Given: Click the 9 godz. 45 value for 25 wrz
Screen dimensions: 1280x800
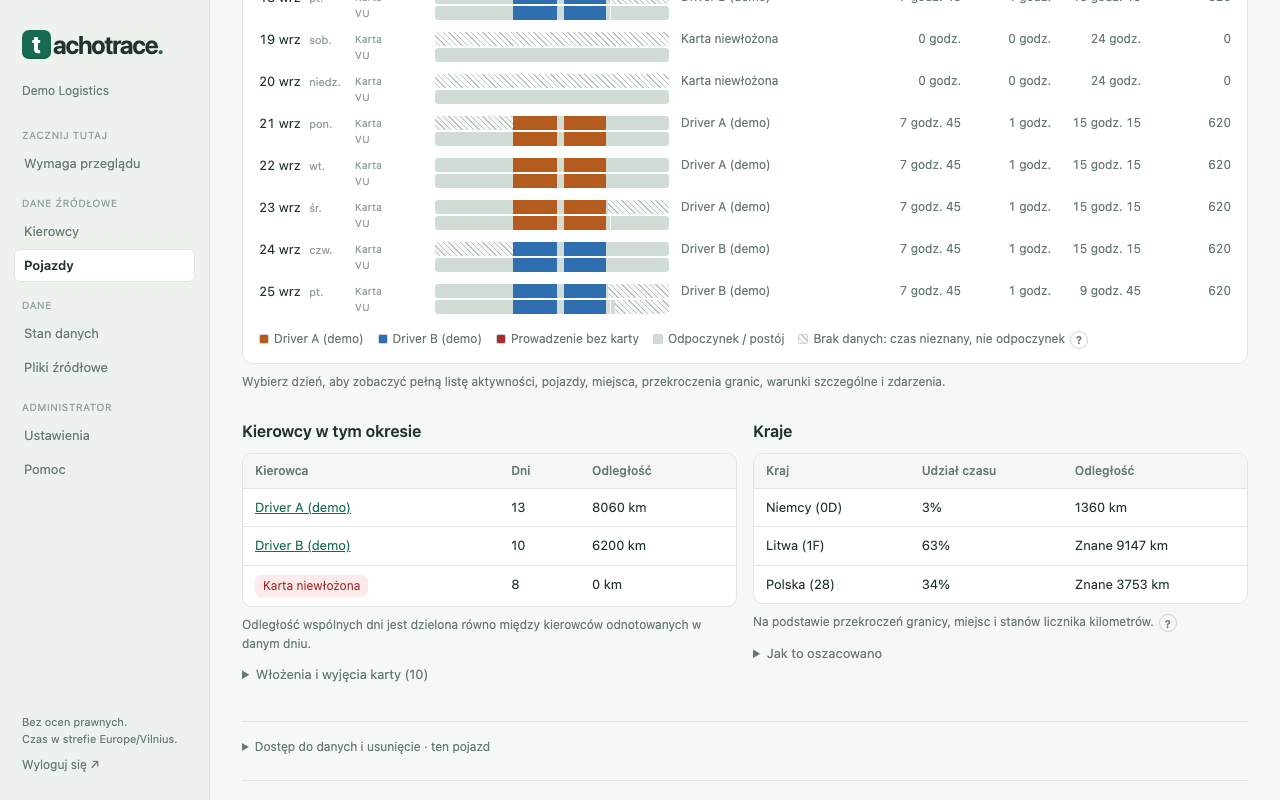Looking at the screenshot, I should pyautogui.click(x=1111, y=292).
